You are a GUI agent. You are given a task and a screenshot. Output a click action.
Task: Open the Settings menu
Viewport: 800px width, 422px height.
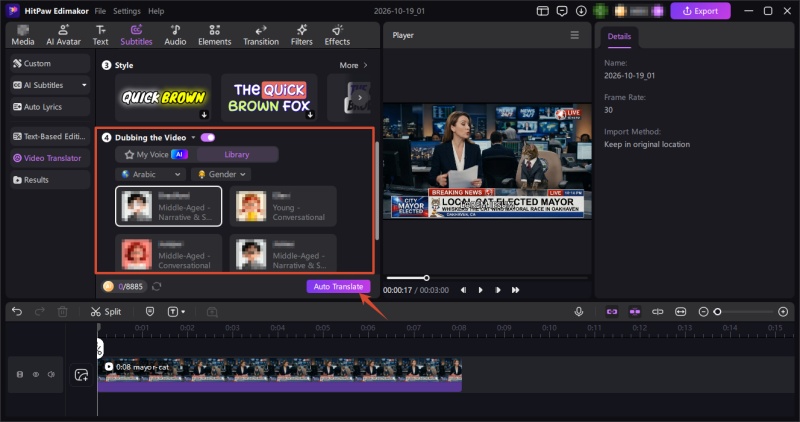(x=127, y=11)
